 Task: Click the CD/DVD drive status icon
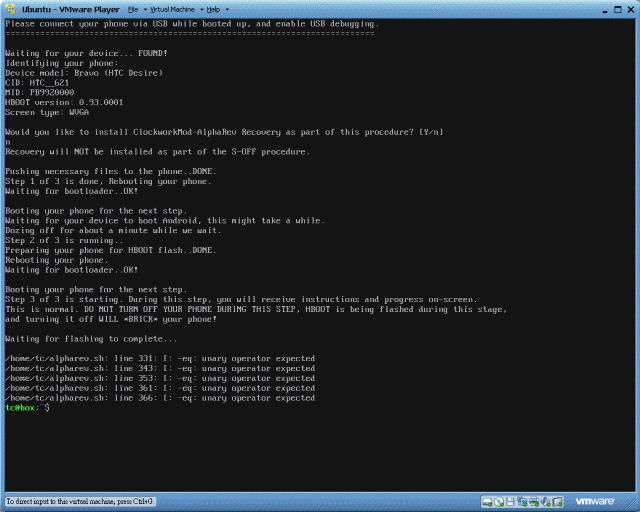pos(499,501)
